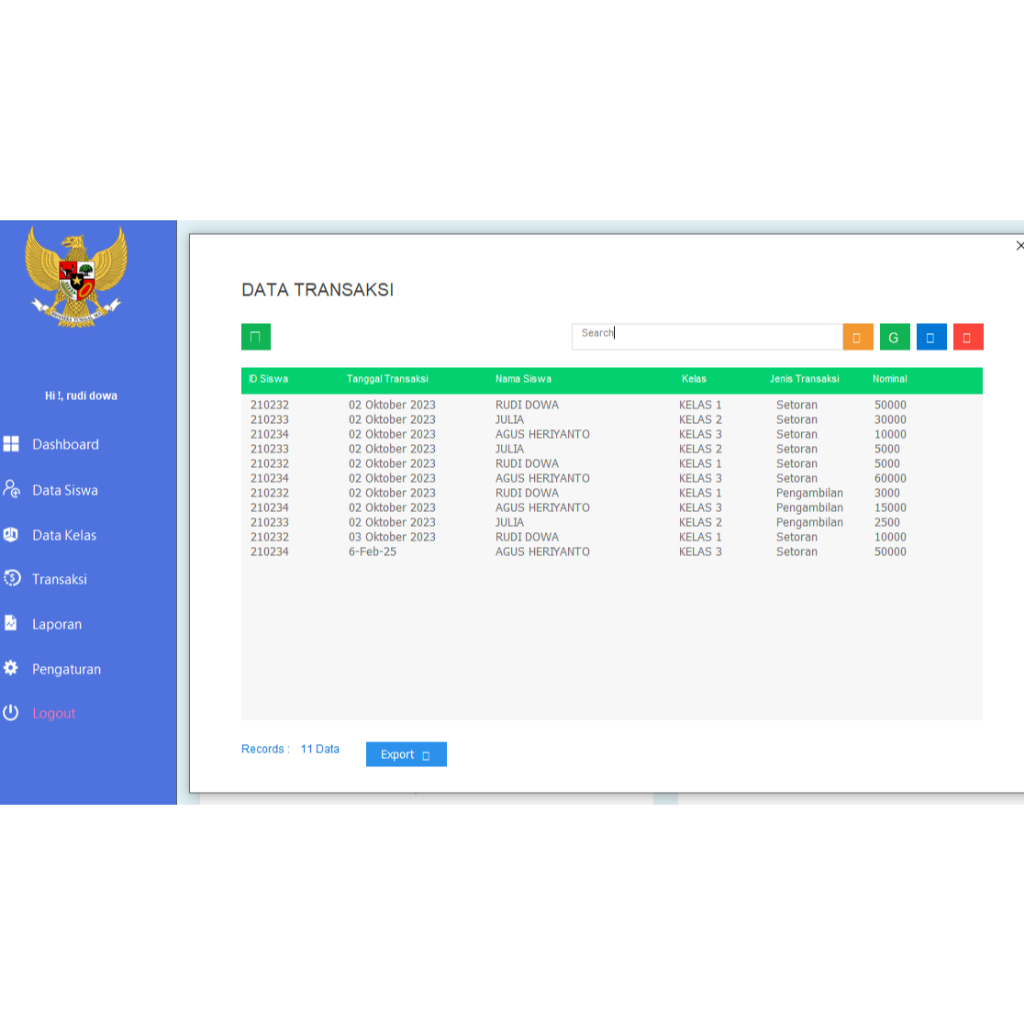Click the Data Siswa person icon
Screen dimensions: 1024x1024
pos(11,489)
